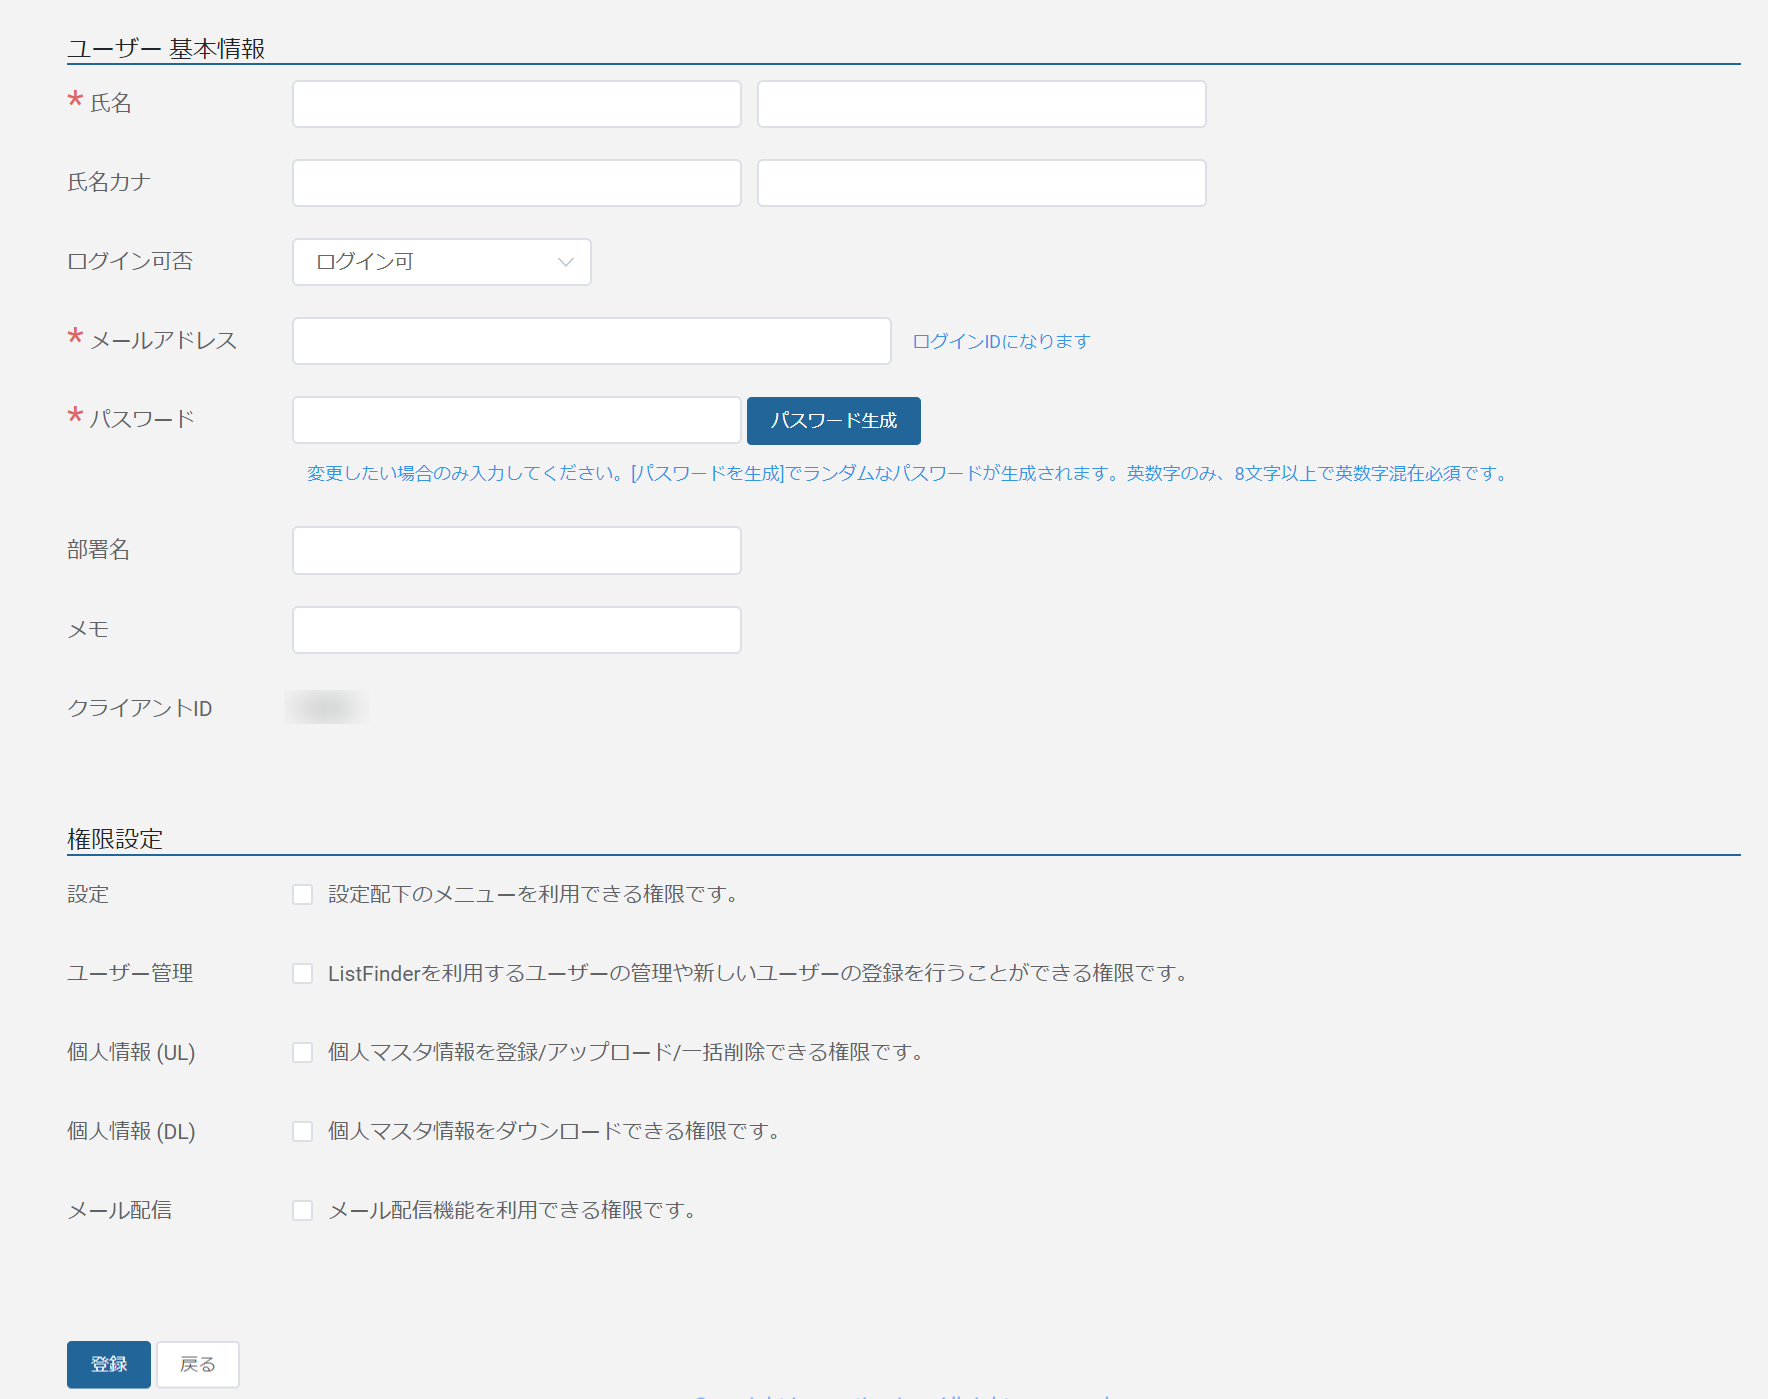The height and width of the screenshot is (1399, 1768).
Task: Enable the 設定 permission checkbox
Action: (x=302, y=894)
